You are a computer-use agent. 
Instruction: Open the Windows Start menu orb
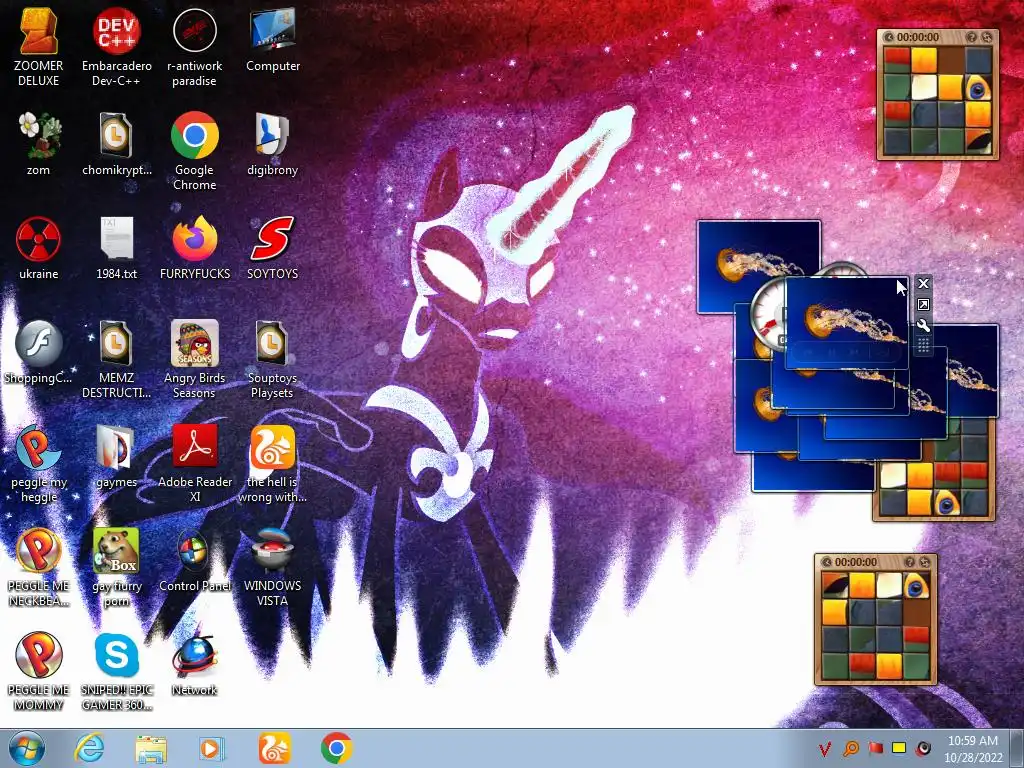pos(27,748)
